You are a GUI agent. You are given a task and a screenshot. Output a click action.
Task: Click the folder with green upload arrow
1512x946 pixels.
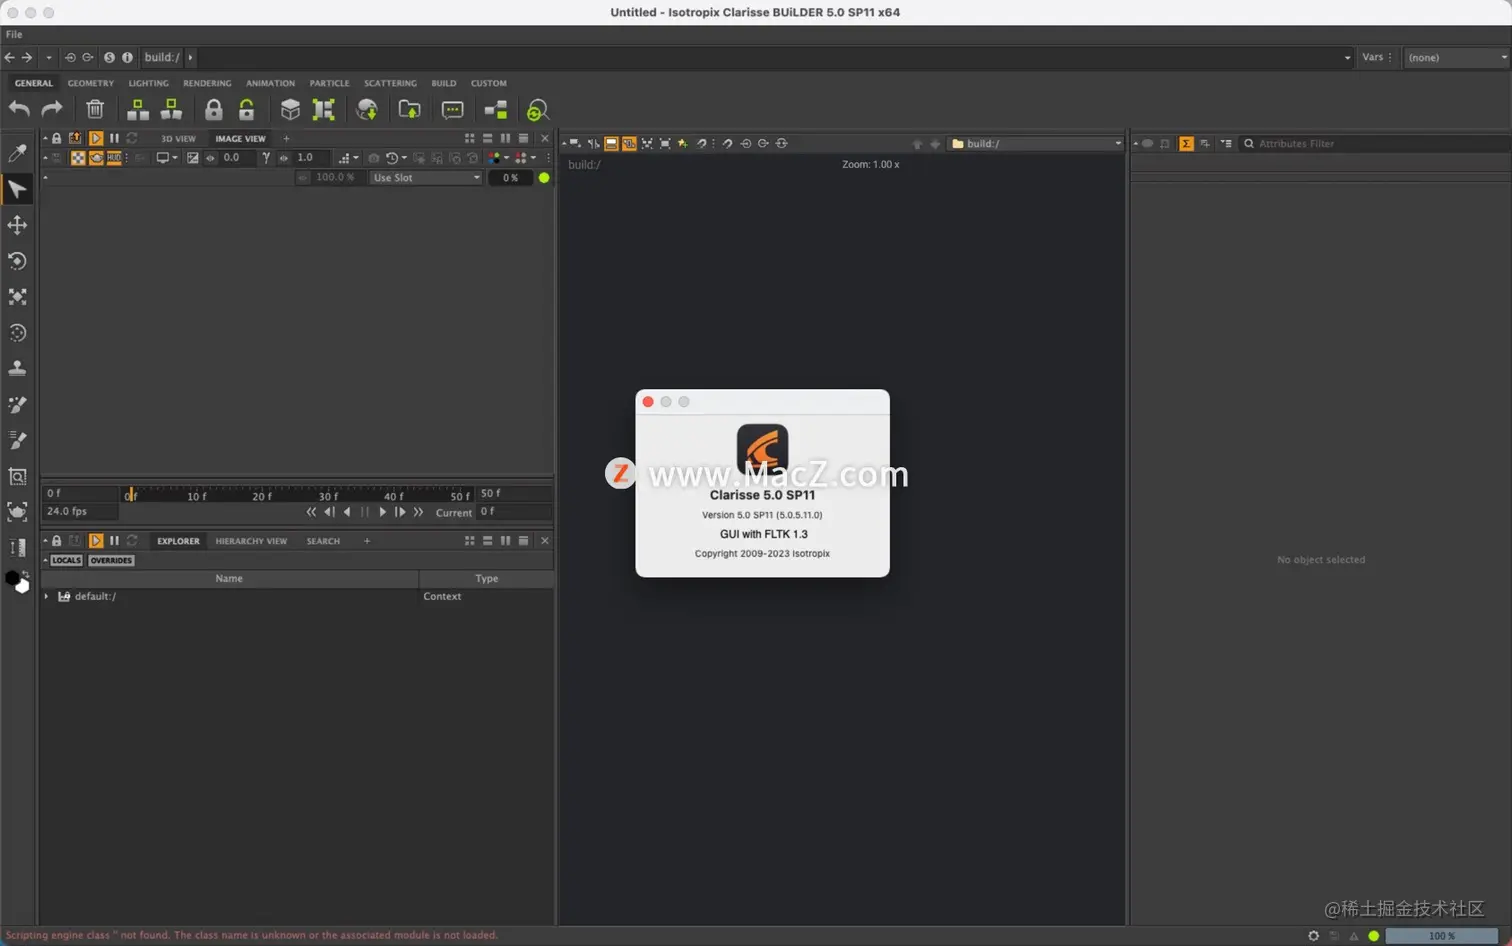click(409, 109)
